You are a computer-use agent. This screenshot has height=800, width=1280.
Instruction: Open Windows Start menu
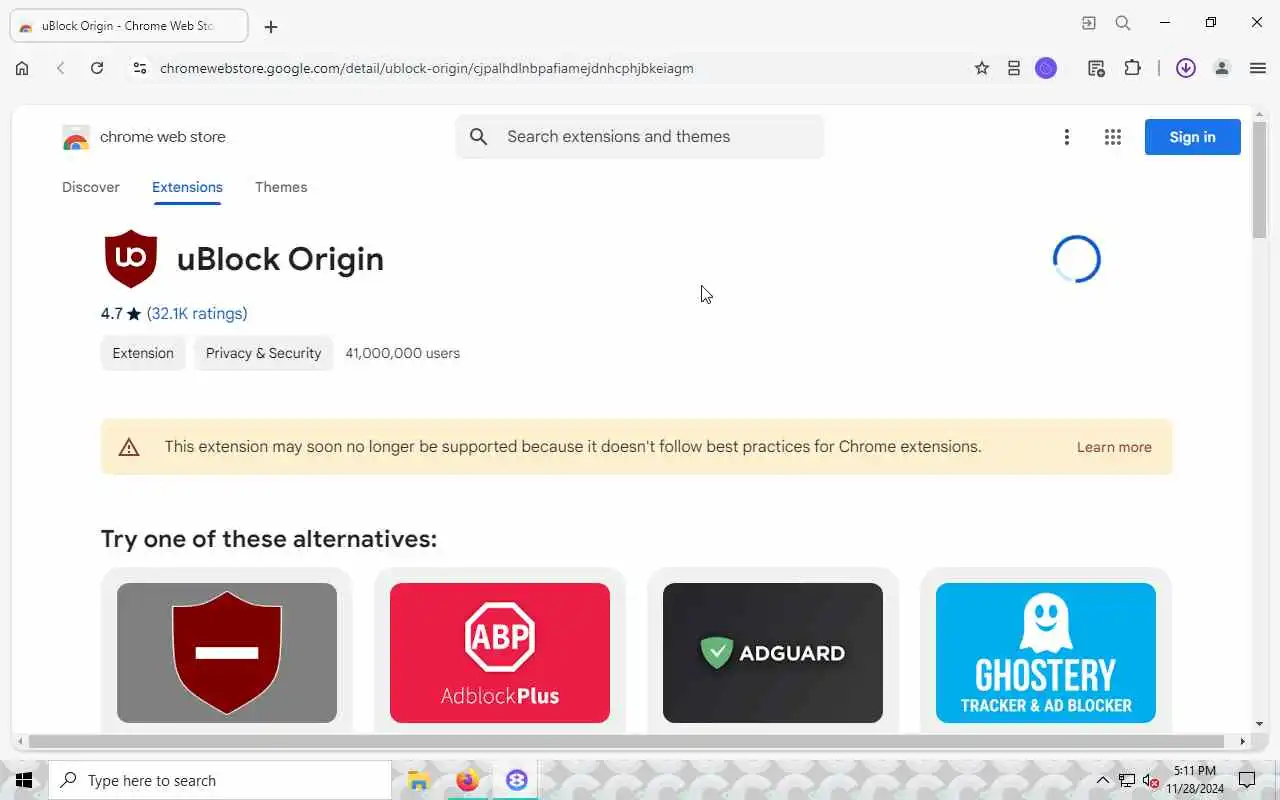click(24, 780)
